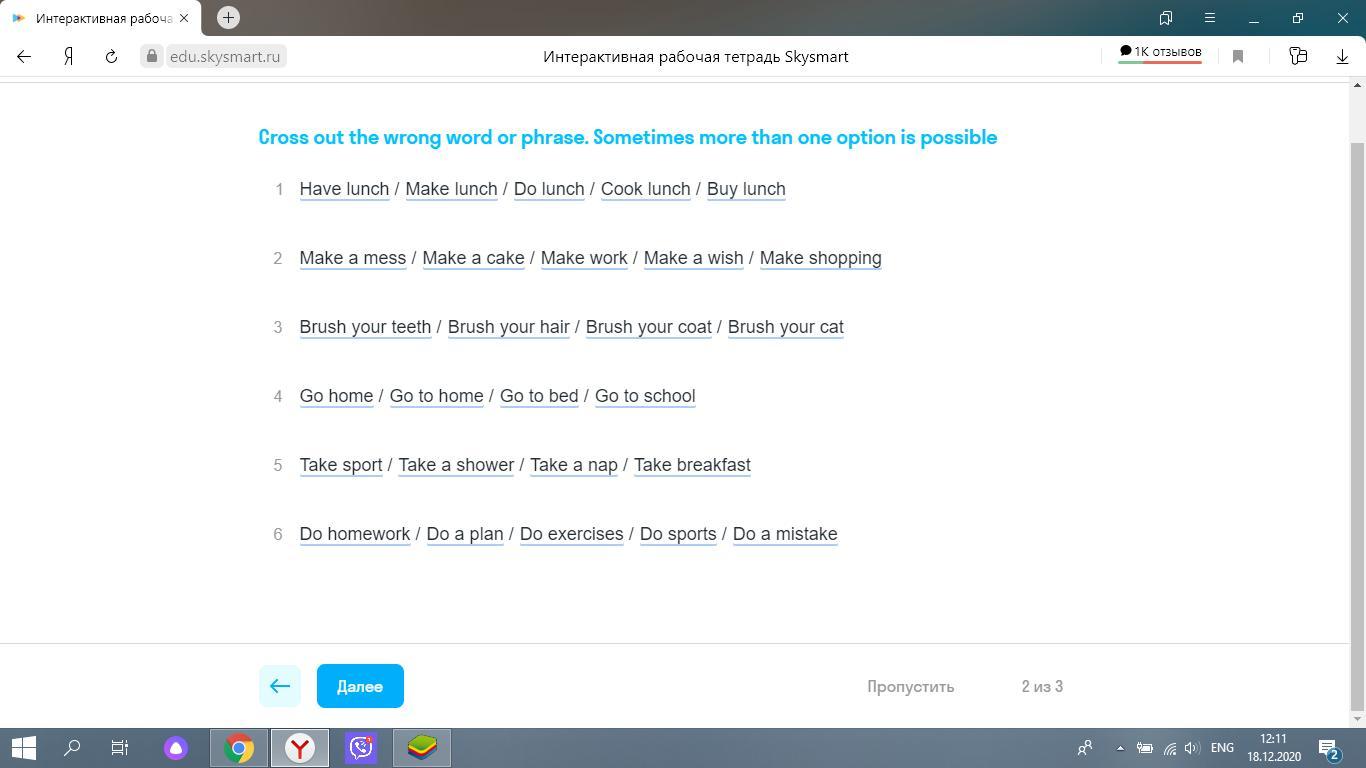Open the battery status tray icon
Image resolution: width=1366 pixels, height=768 pixels.
point(1145,748)
